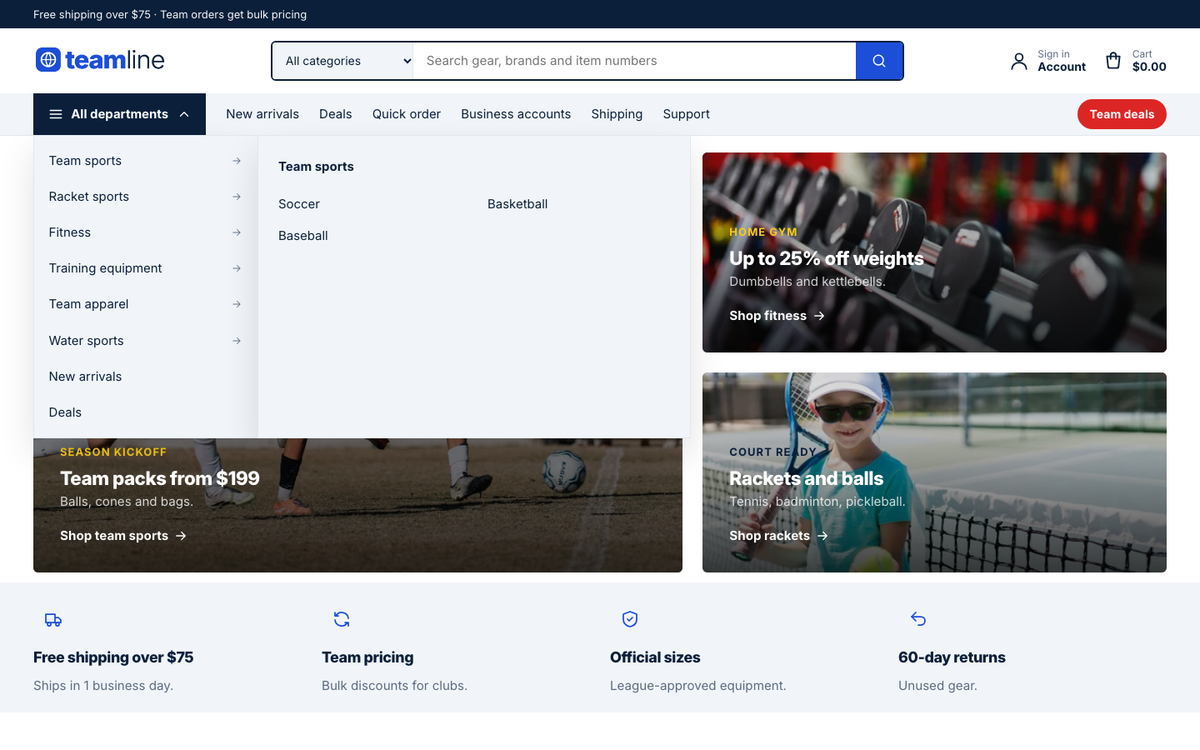Click the blue search magnifier button
The image size is (1200, 750).
click(x=879, y=61)
